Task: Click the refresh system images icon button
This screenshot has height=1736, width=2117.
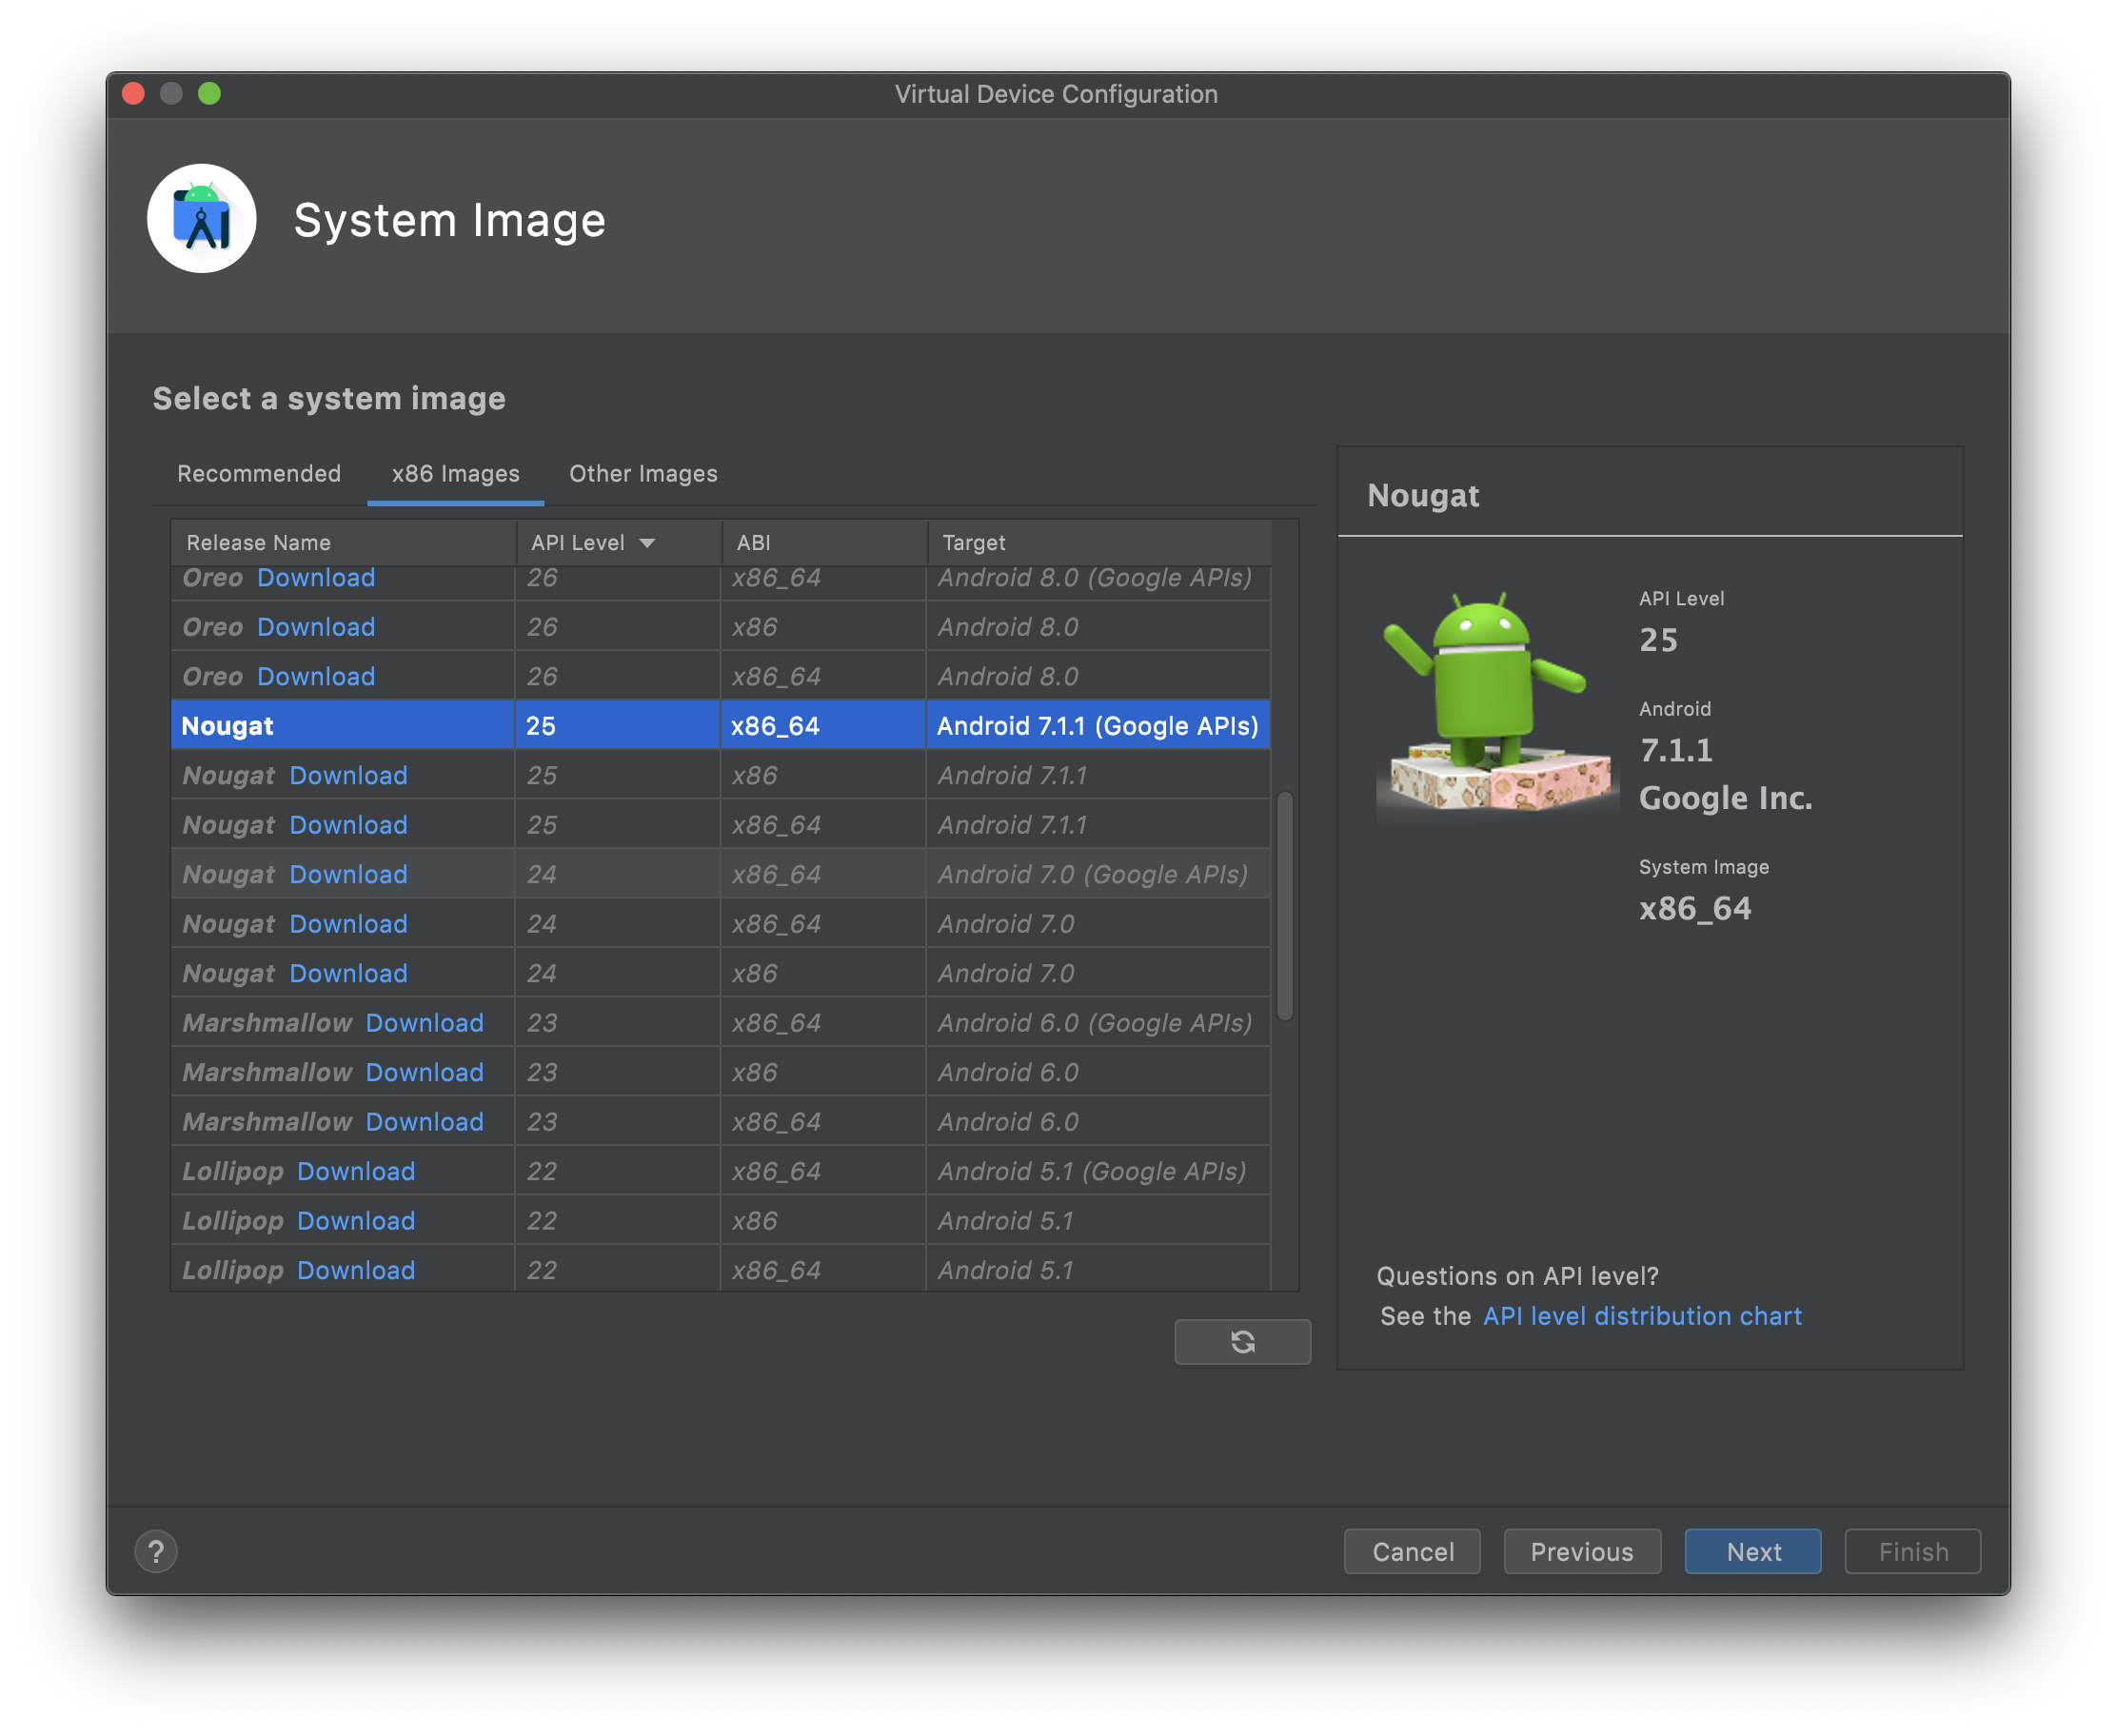Action: coord(1242,1342)
